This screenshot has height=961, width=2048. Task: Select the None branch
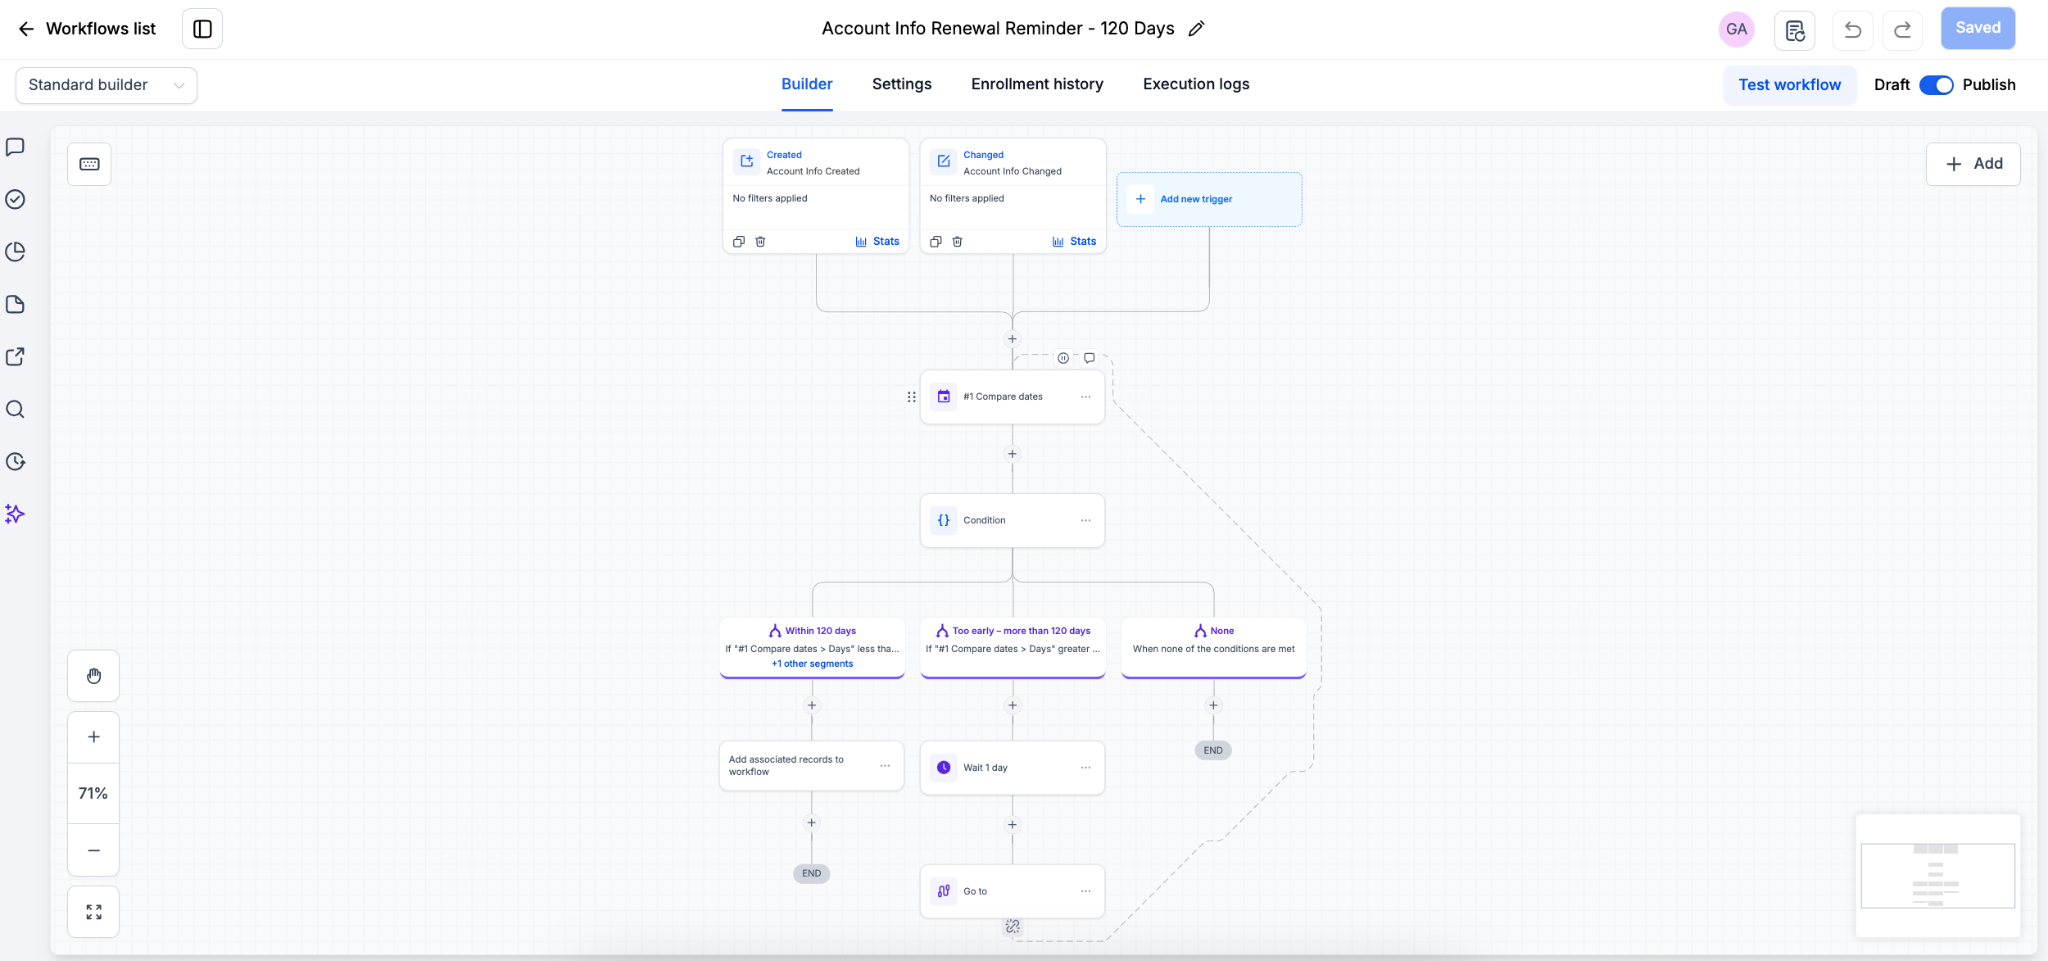coord(1214,647)
